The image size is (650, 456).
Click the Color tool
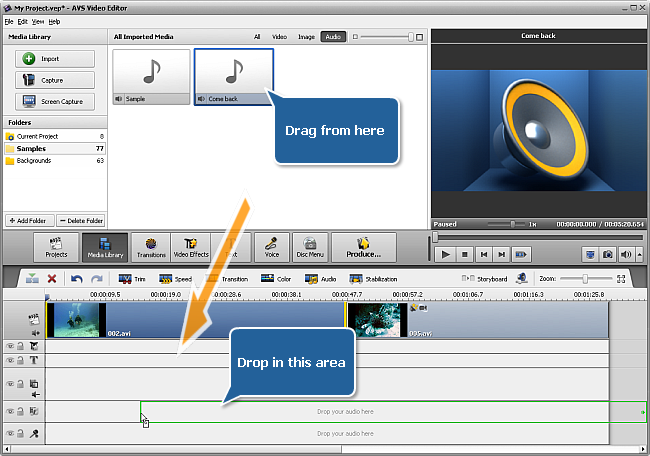(276, 279)
